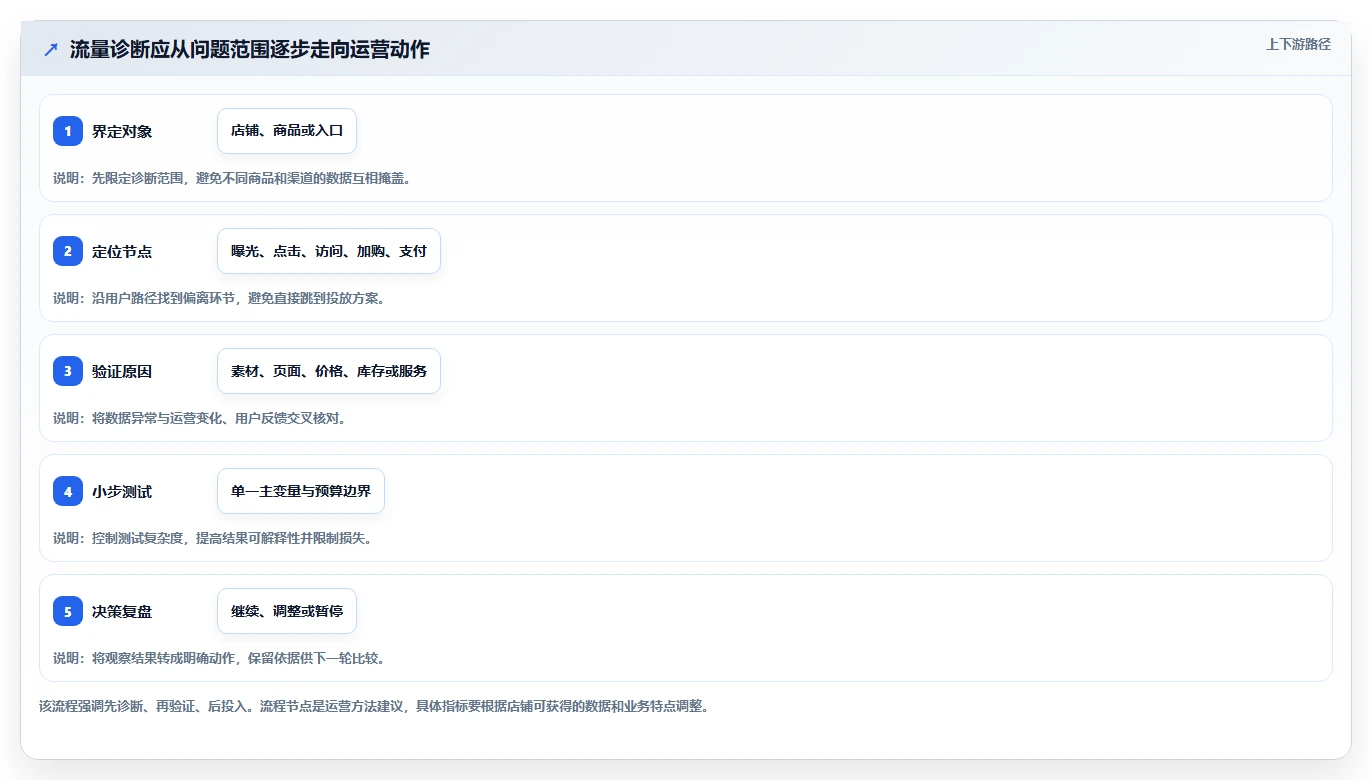
Task: Click the note starting 控制测试复杂度
Action: (x=213, y=538)
